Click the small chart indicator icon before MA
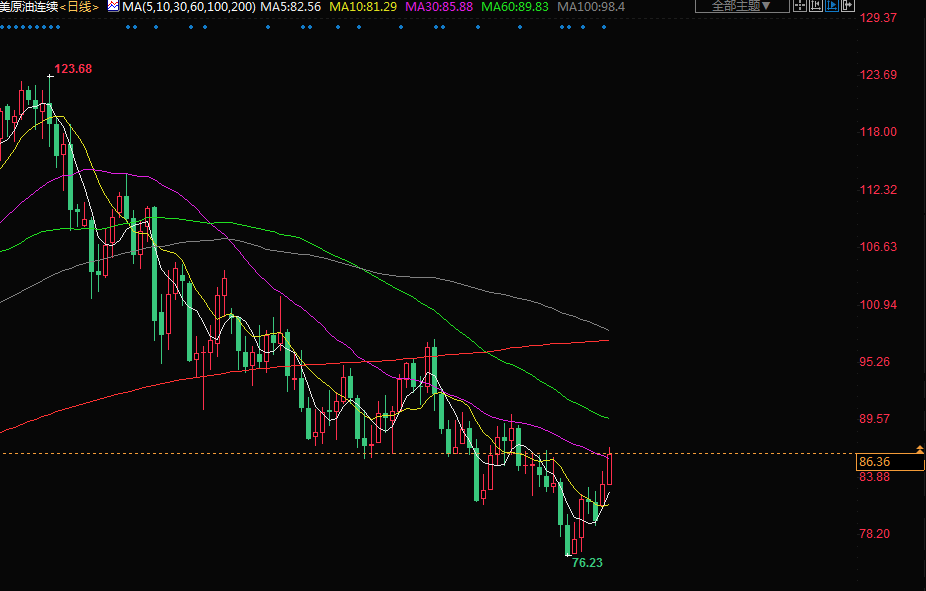 tap(113, 6)
